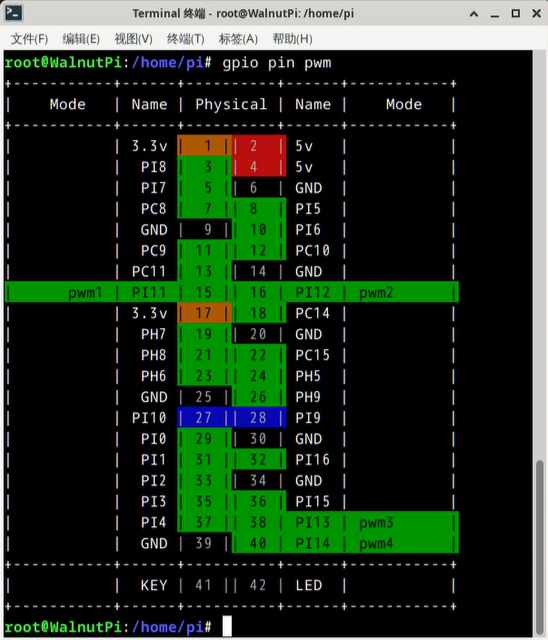The image size is (548, 640).
Task: Maximize the Terminal window
Action: pos(516,13)
